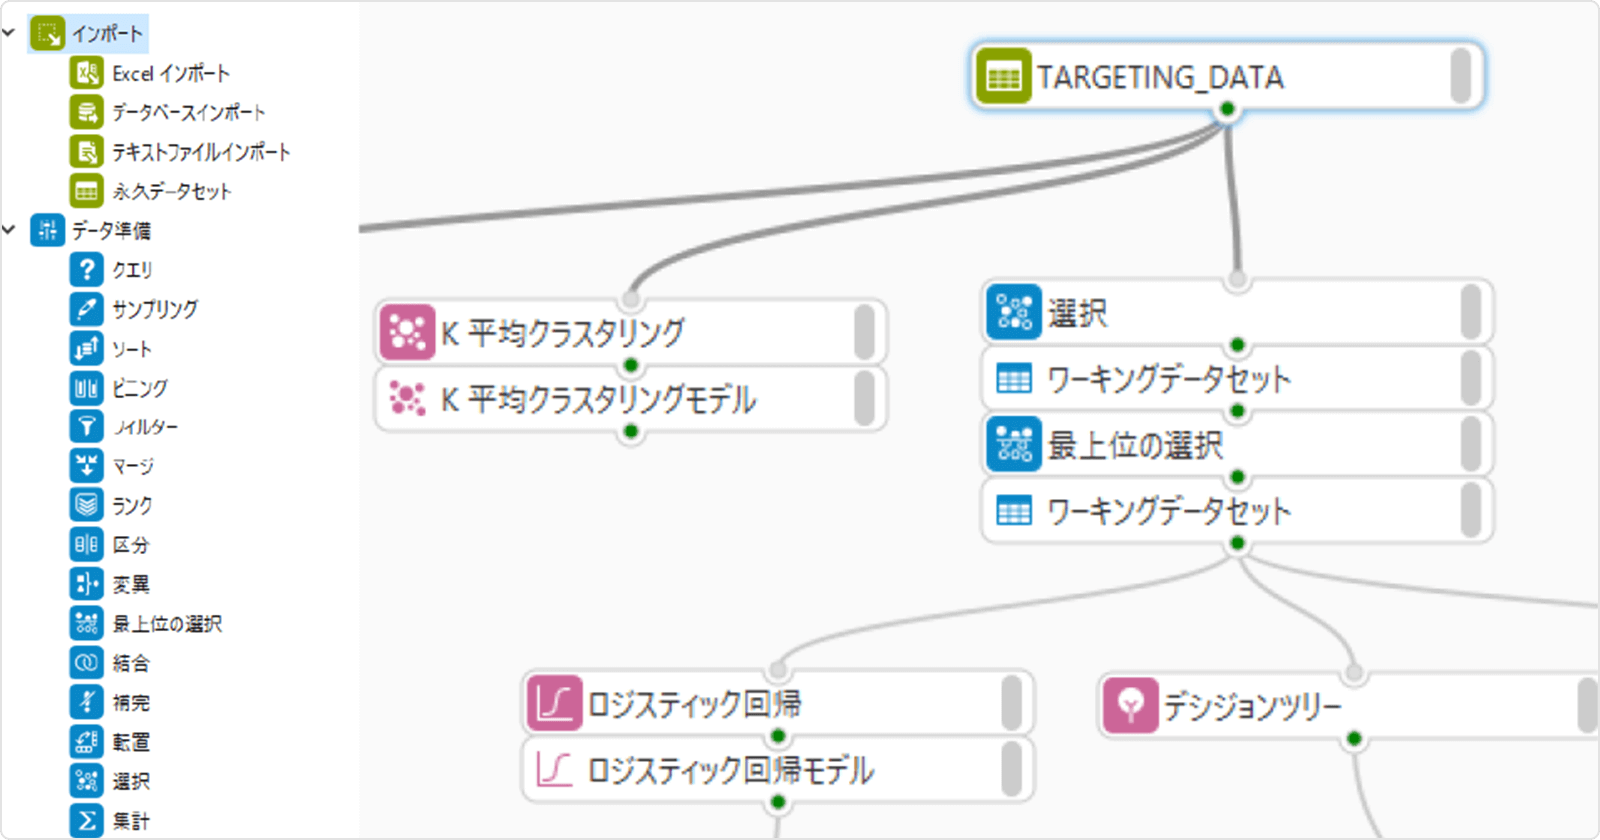This screenshot has height=840, width=1600.
Task: Click the デシジョンツリー node icon
Action: [x=1131, y=706]
